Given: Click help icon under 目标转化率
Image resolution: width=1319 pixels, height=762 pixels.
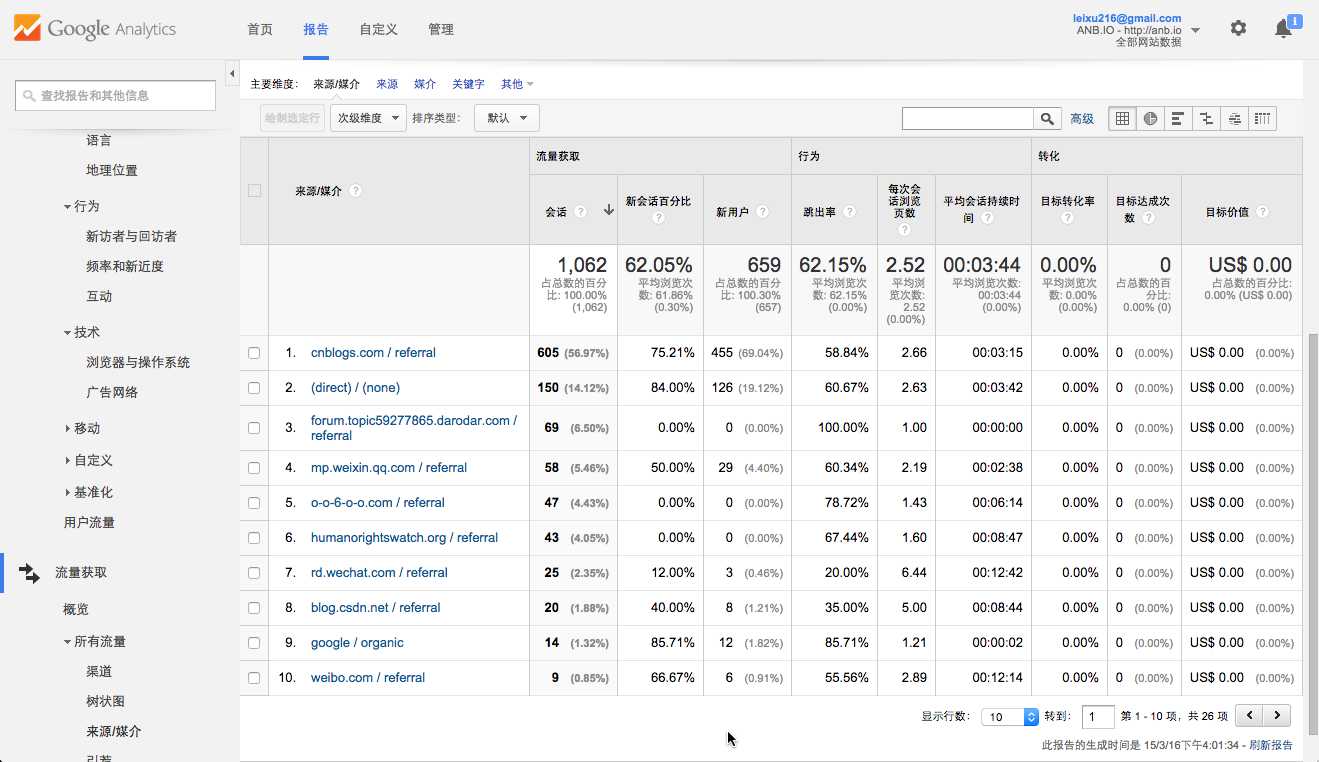Looking at the screenshot, I should pyautogui.click(x=1069, y=218).
